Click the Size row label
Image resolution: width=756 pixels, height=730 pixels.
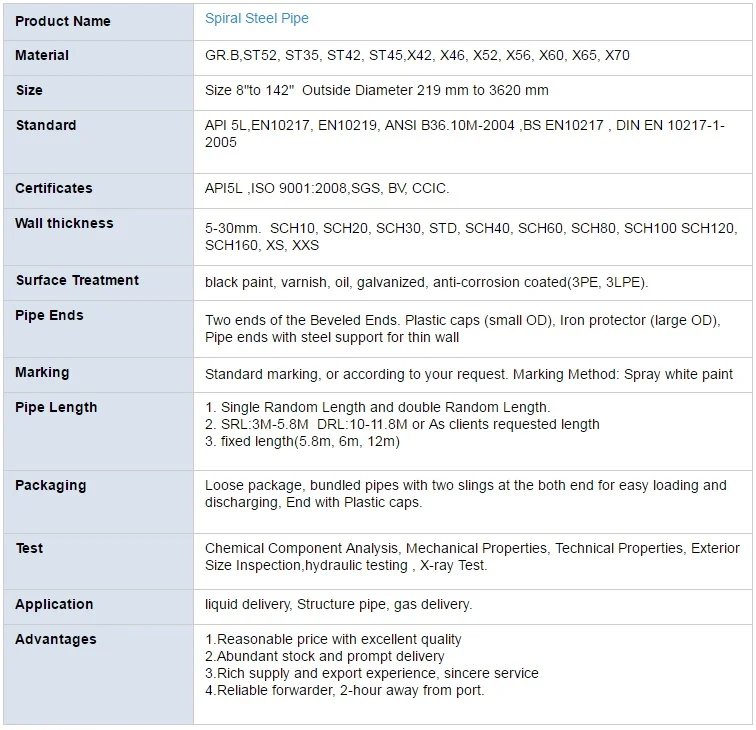click(29, 91)
